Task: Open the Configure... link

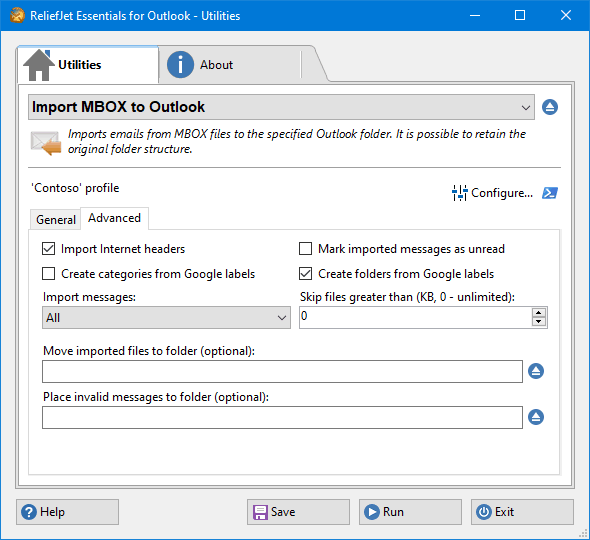Action: pos(502,193)
